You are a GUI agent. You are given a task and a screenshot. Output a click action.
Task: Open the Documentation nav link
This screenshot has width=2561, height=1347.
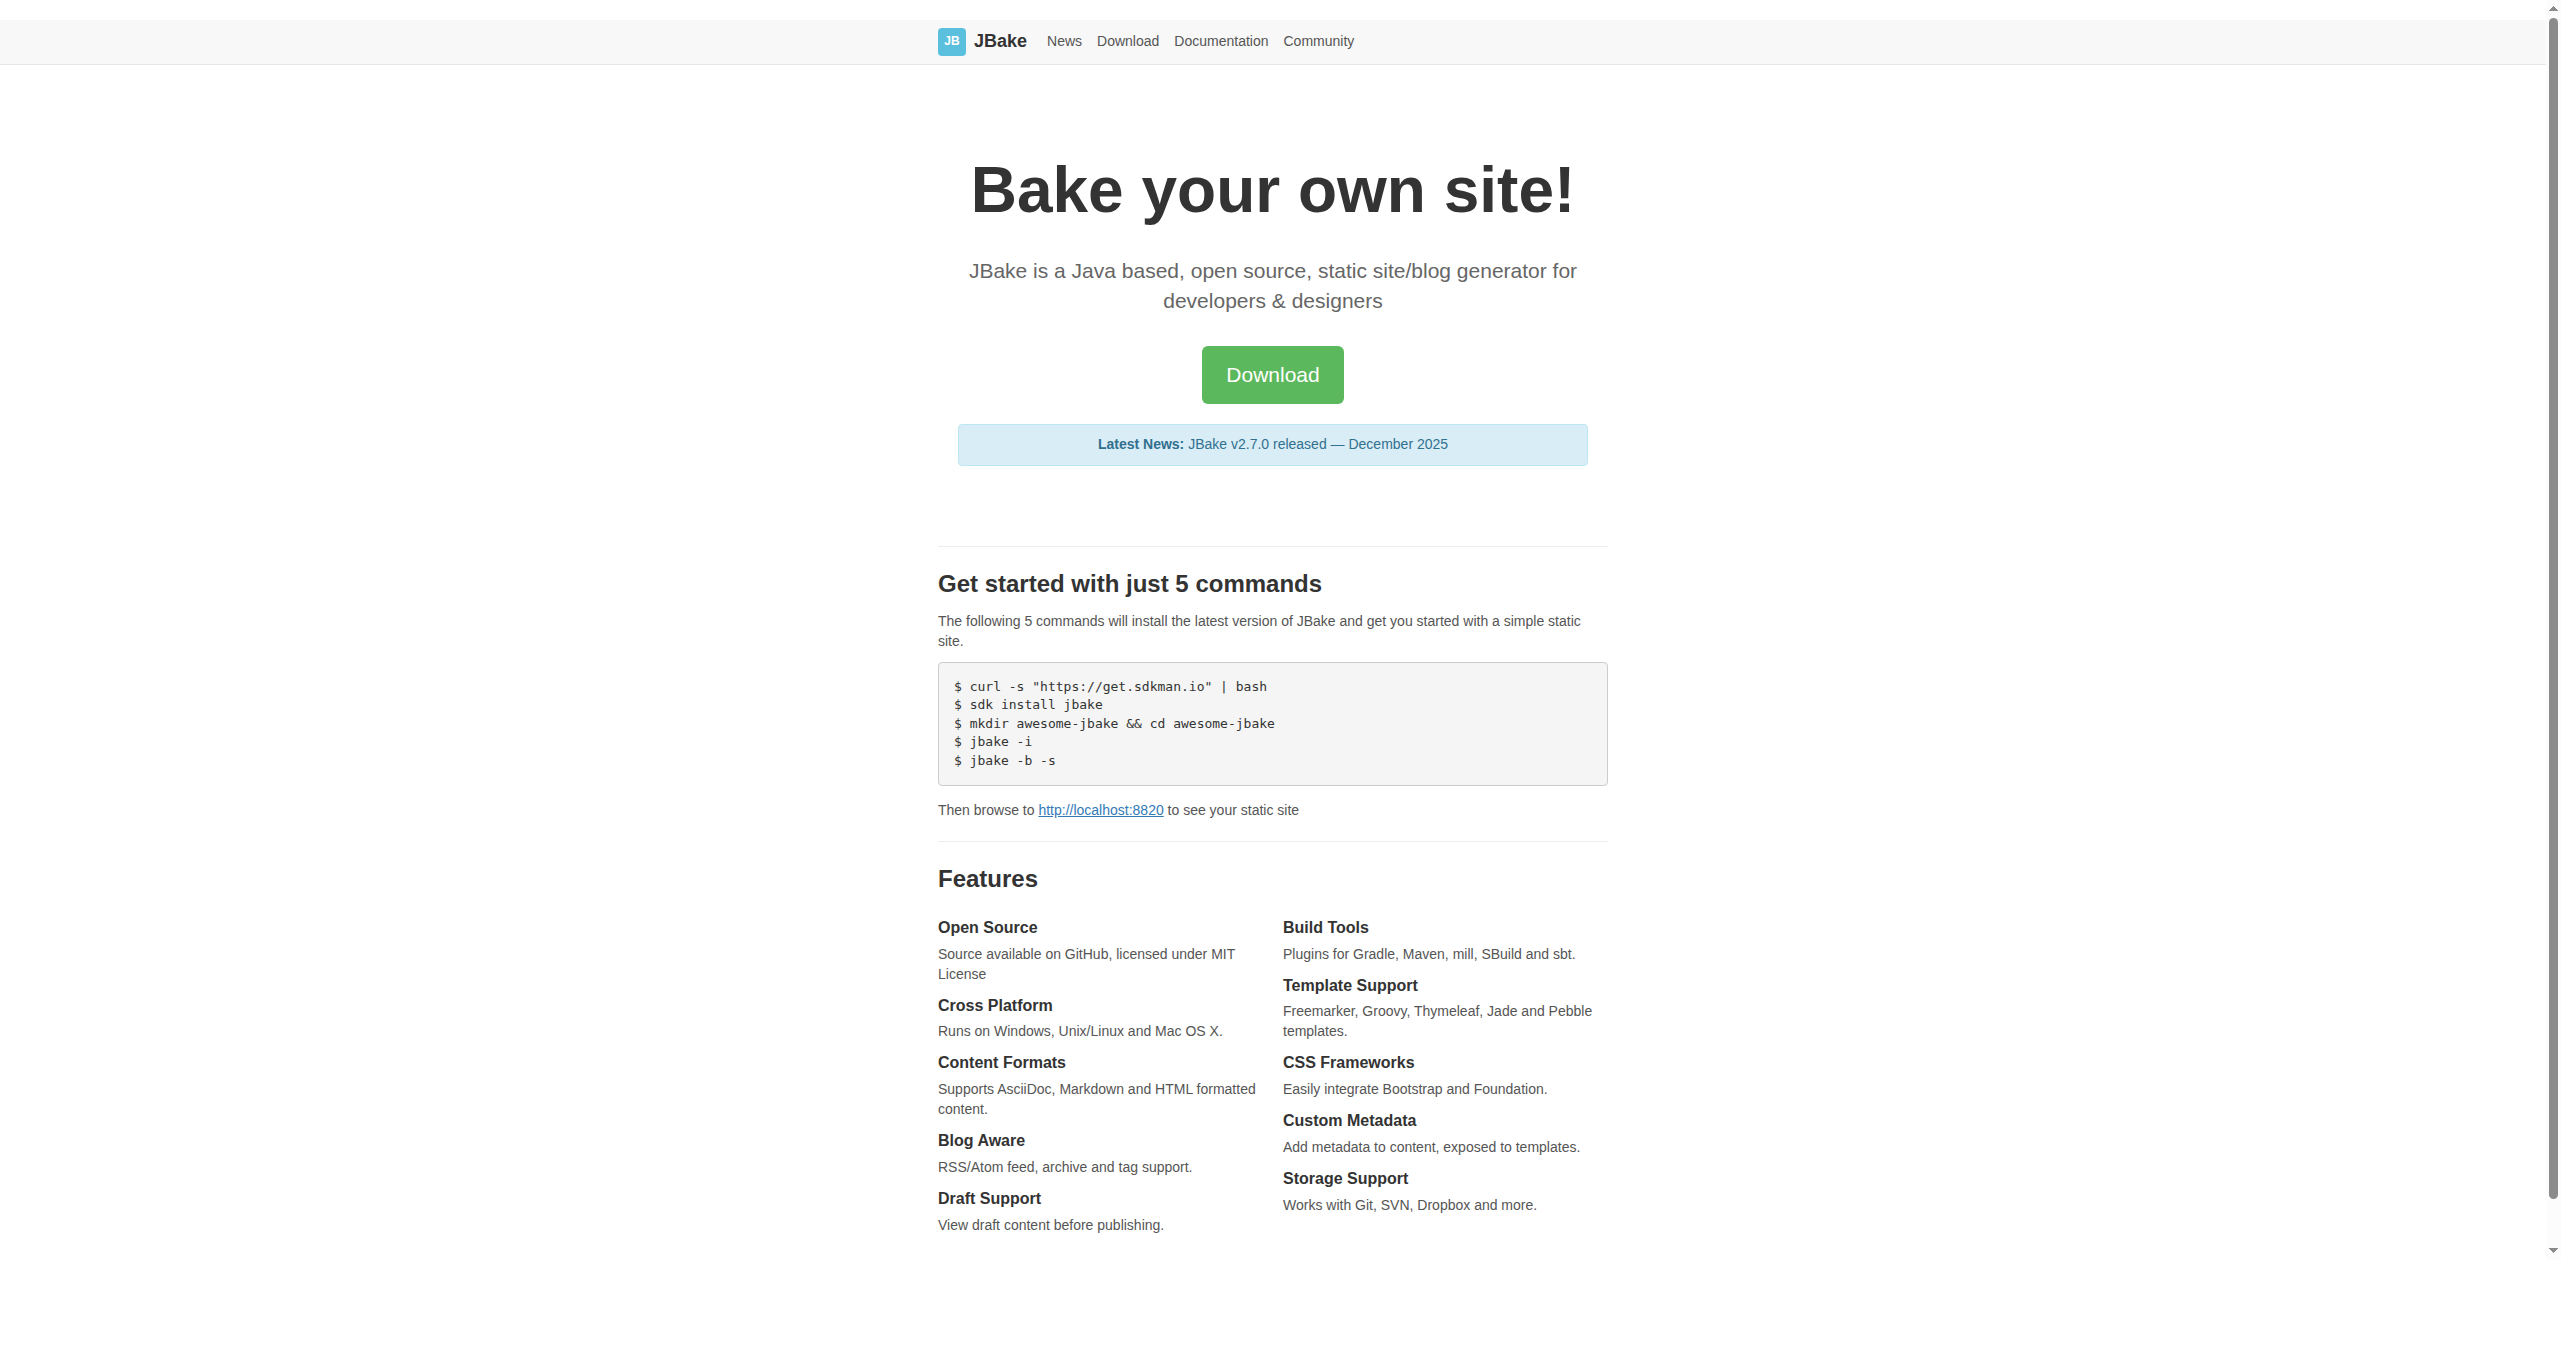tap(1220, 41)
